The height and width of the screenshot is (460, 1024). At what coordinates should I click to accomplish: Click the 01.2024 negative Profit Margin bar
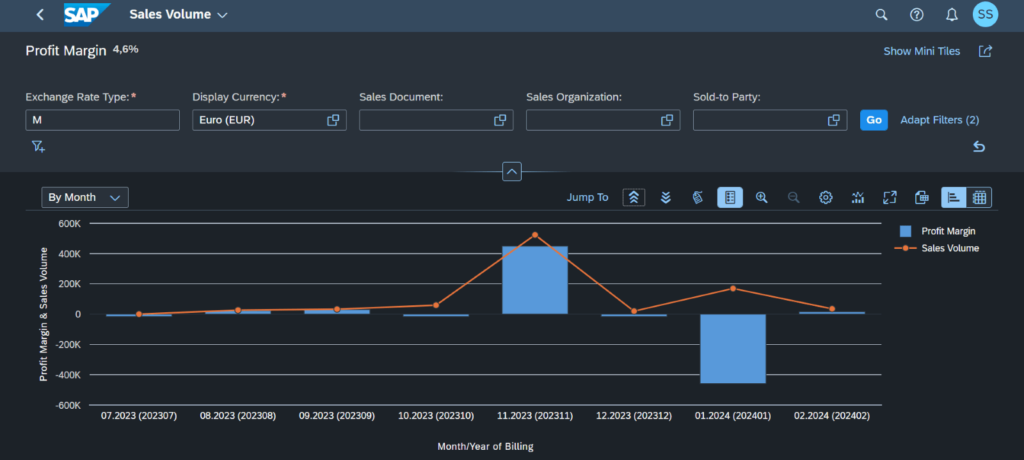733,349
